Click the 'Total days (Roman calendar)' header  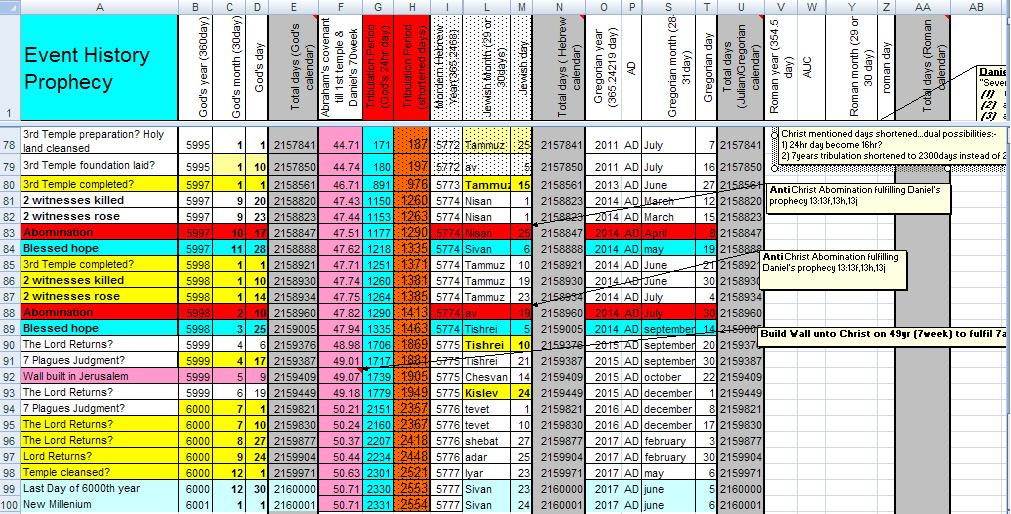tap(922, 68)
